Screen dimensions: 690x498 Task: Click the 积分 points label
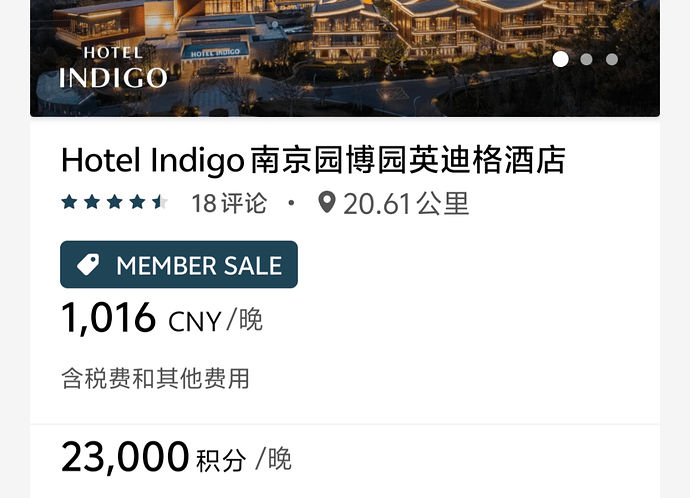[x=221, y=461]
